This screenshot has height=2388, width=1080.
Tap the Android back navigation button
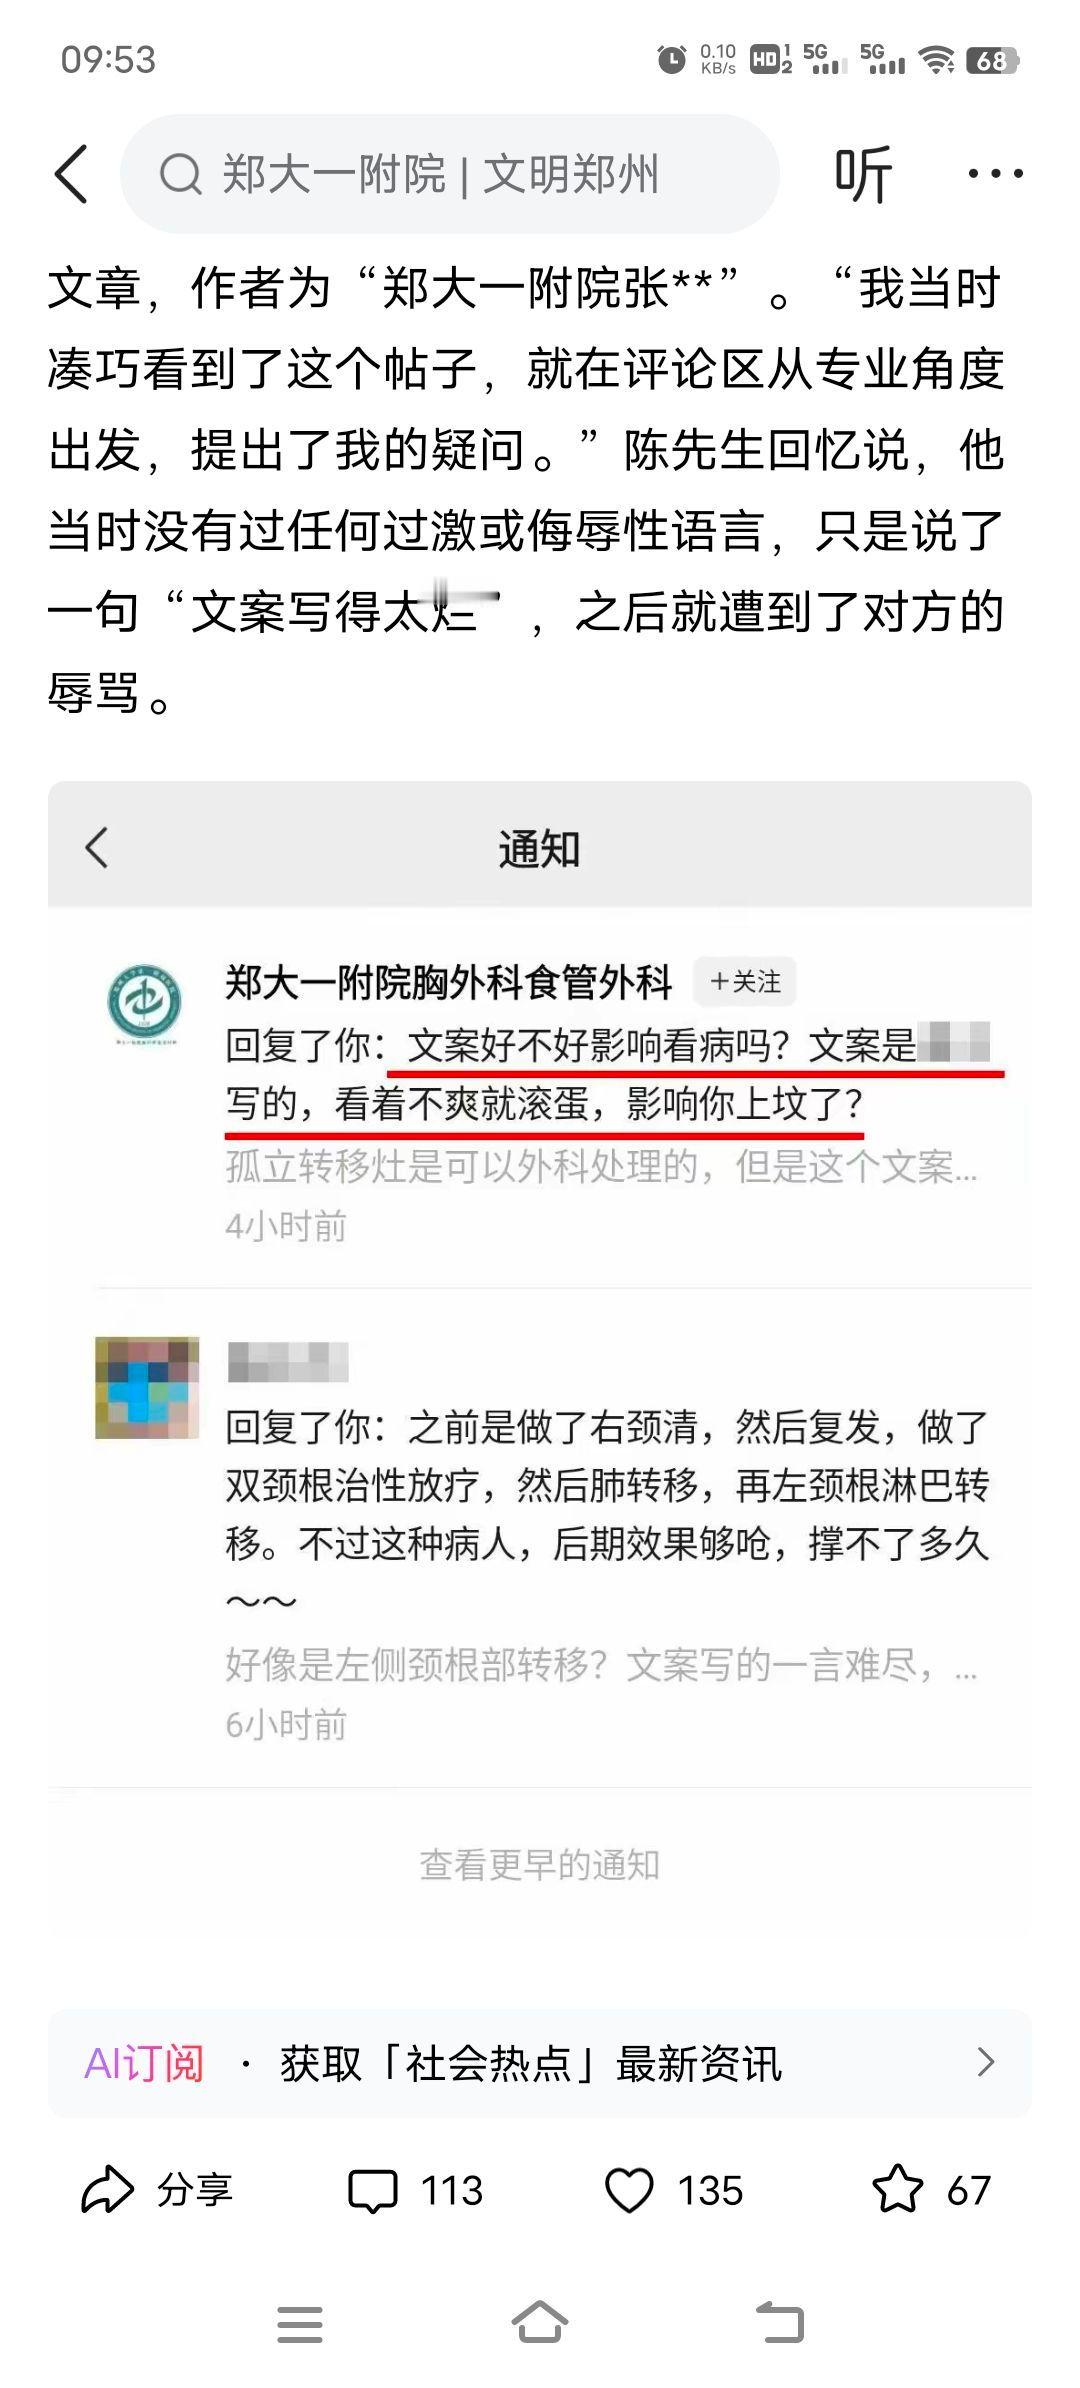pos(780,2322)
